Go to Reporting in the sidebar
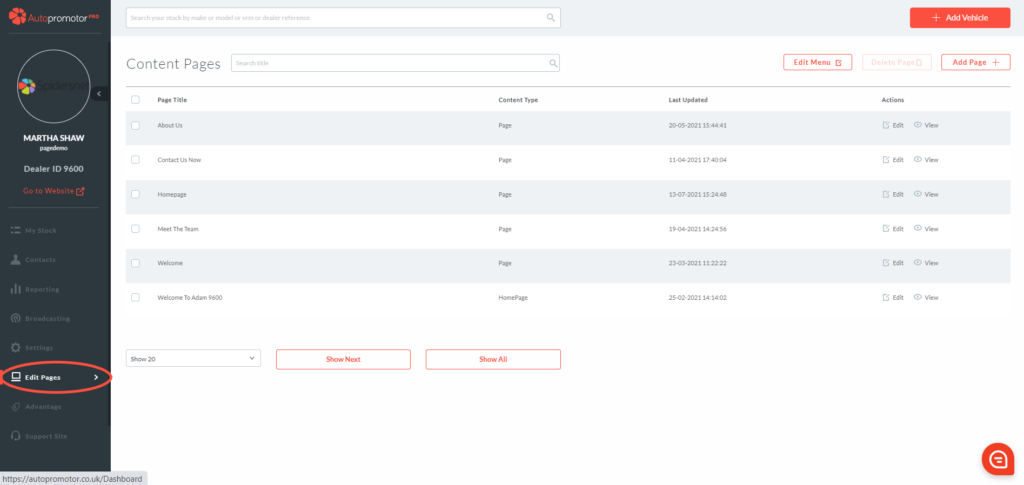 pos(41,289)
